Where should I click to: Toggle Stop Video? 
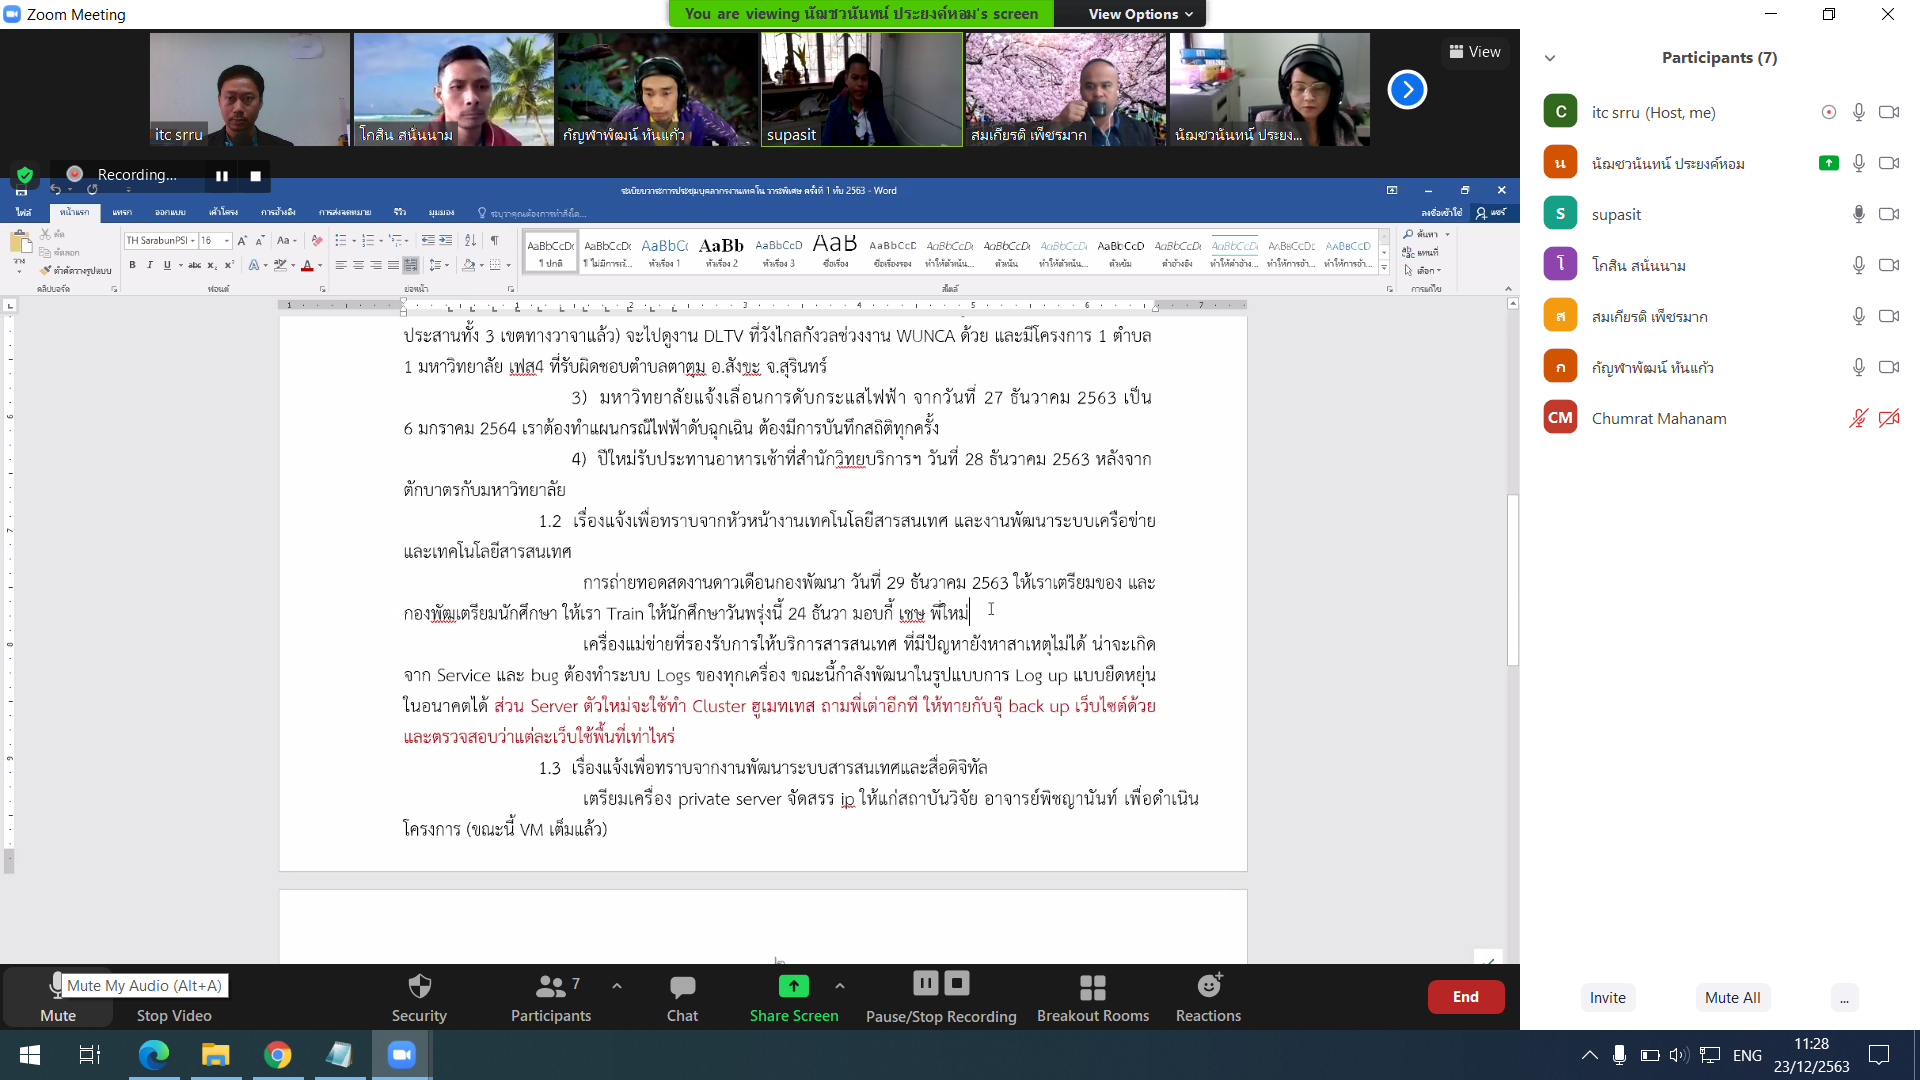pos(174,1014)
